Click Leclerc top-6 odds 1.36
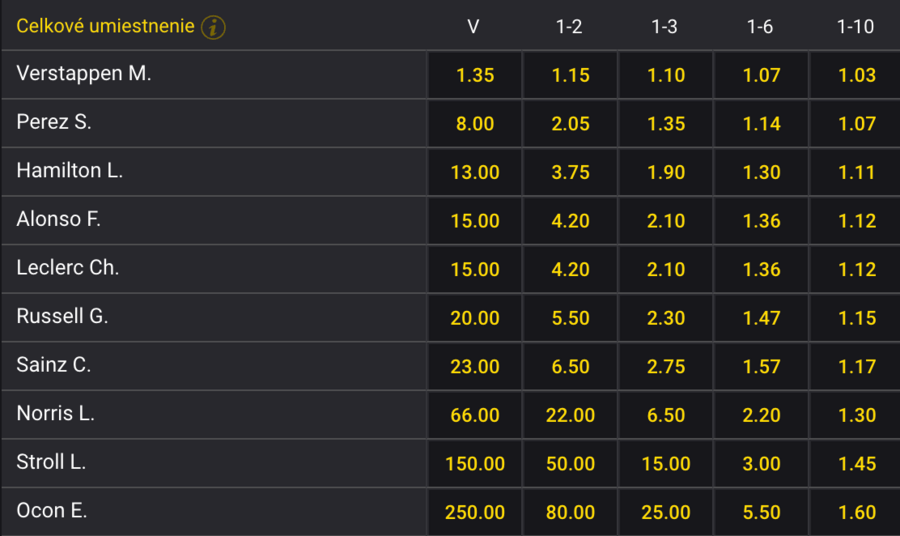900x536 pixels. coord(761,269)
